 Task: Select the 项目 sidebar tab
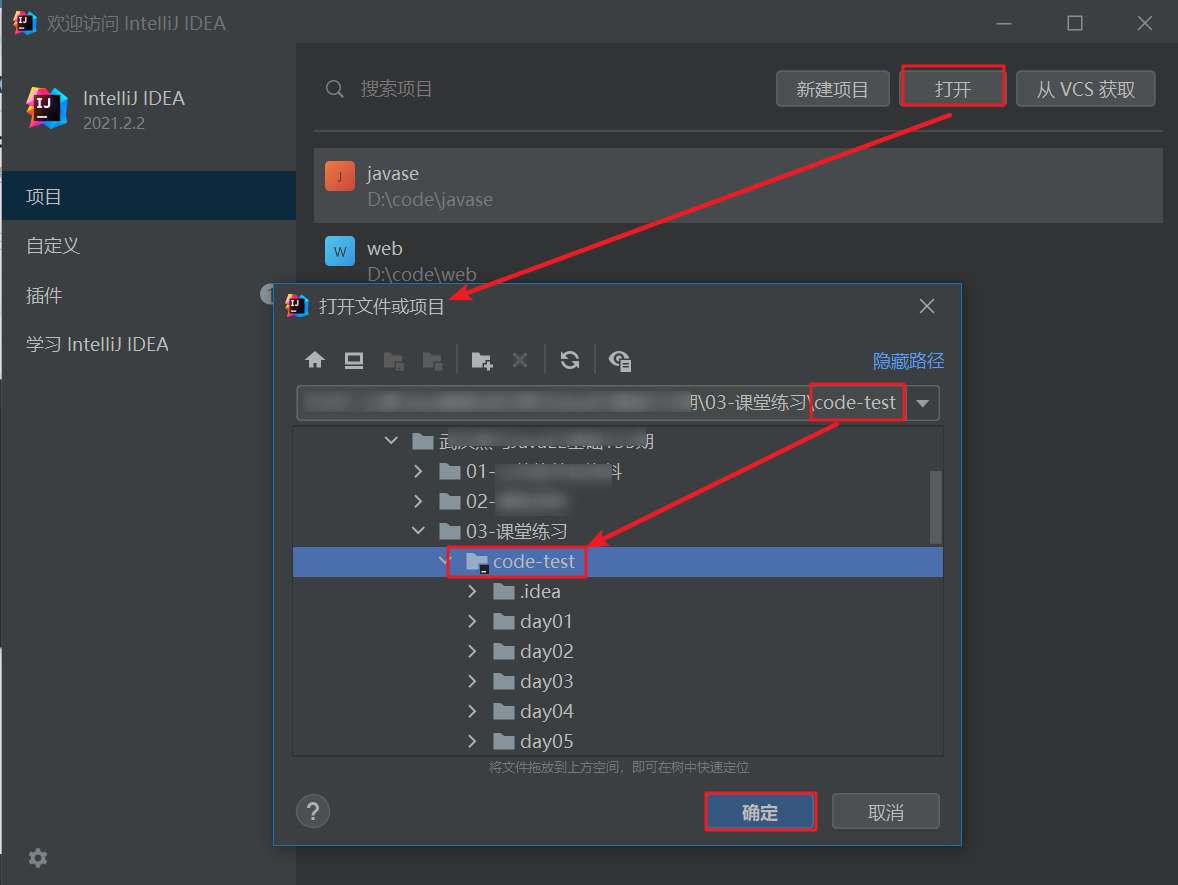149,196
